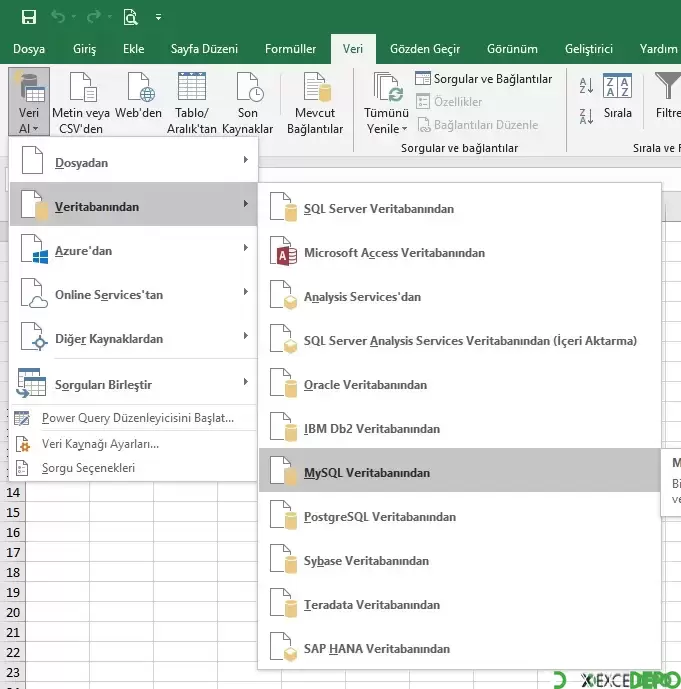This screenshot has height=689, width=681.
Task: Choose SQL Server Veritabanından
Action: tap(460, 207)
